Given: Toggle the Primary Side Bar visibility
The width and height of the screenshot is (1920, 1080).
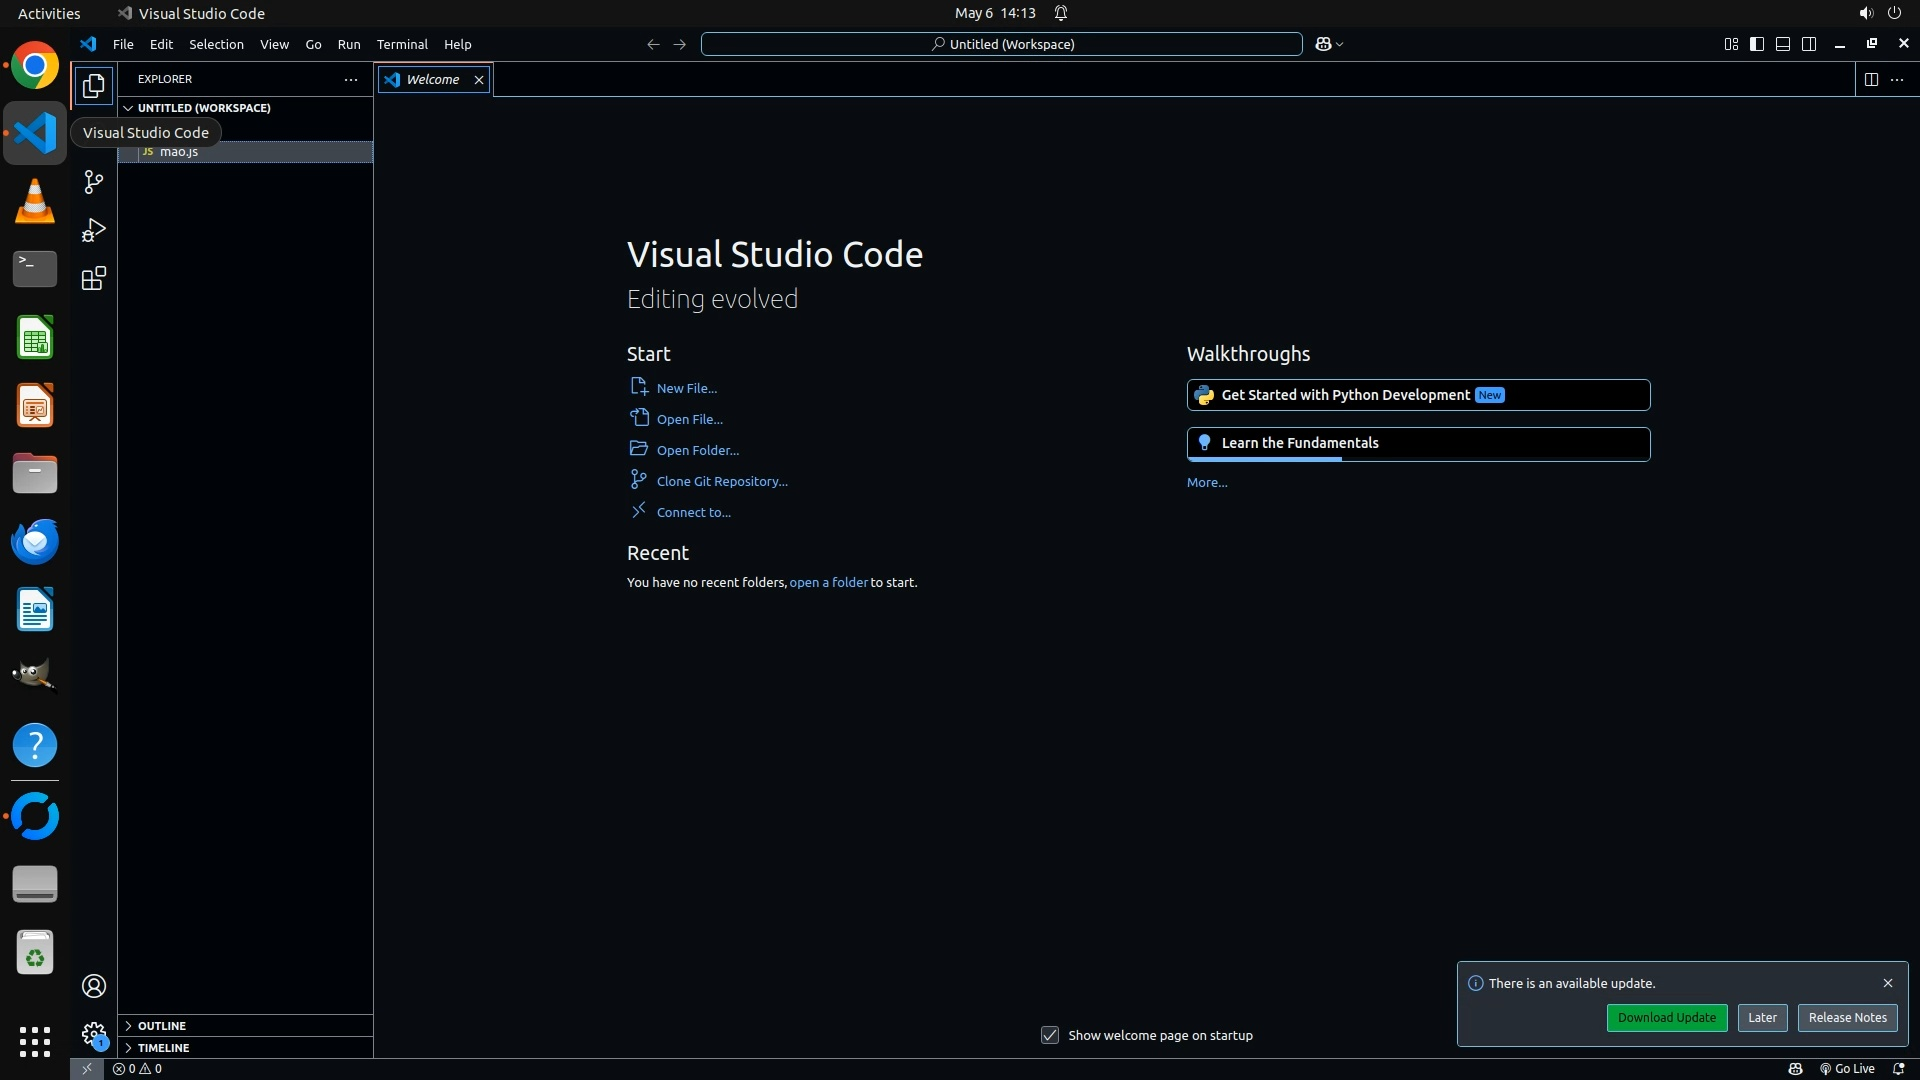Looking at the screenshot, I should point(1756,44).
